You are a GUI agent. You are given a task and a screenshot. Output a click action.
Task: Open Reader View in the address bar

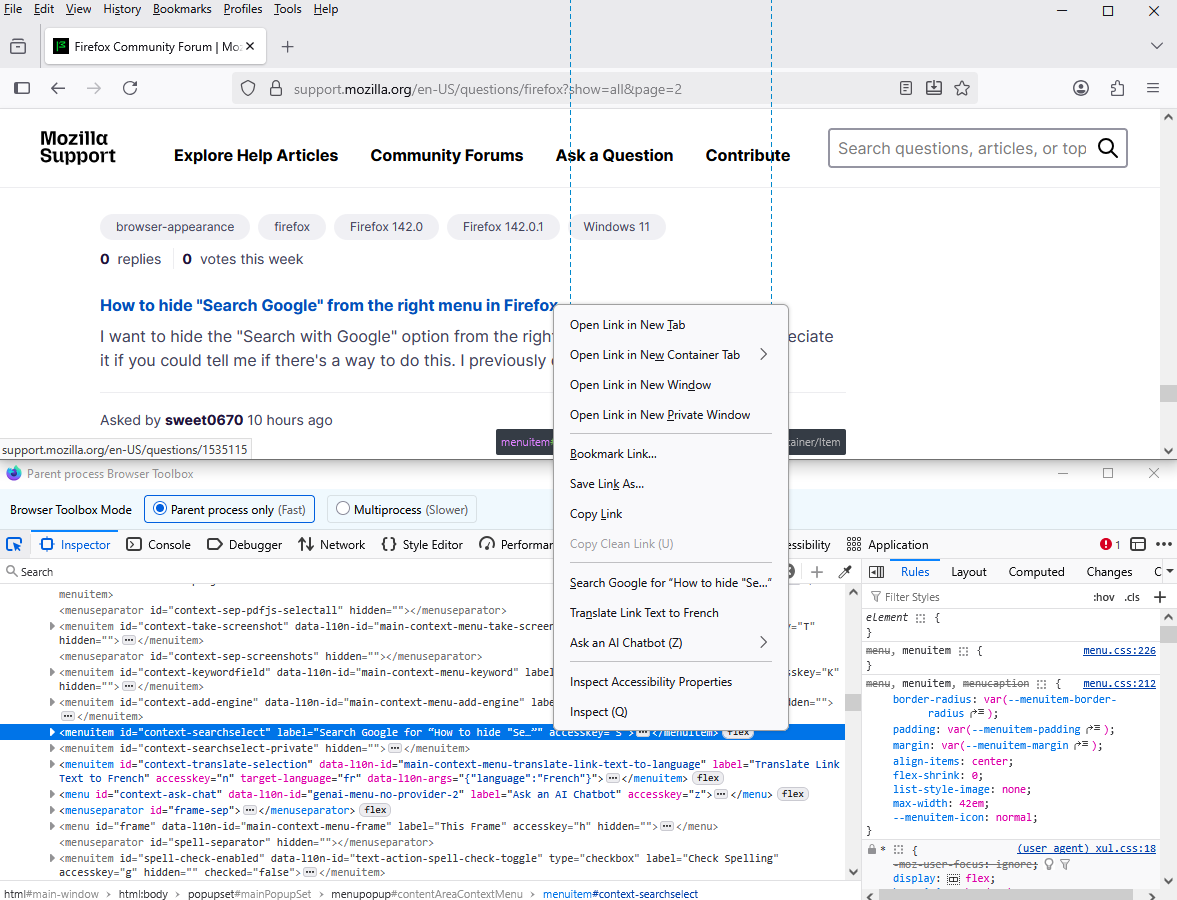(906, 88)
